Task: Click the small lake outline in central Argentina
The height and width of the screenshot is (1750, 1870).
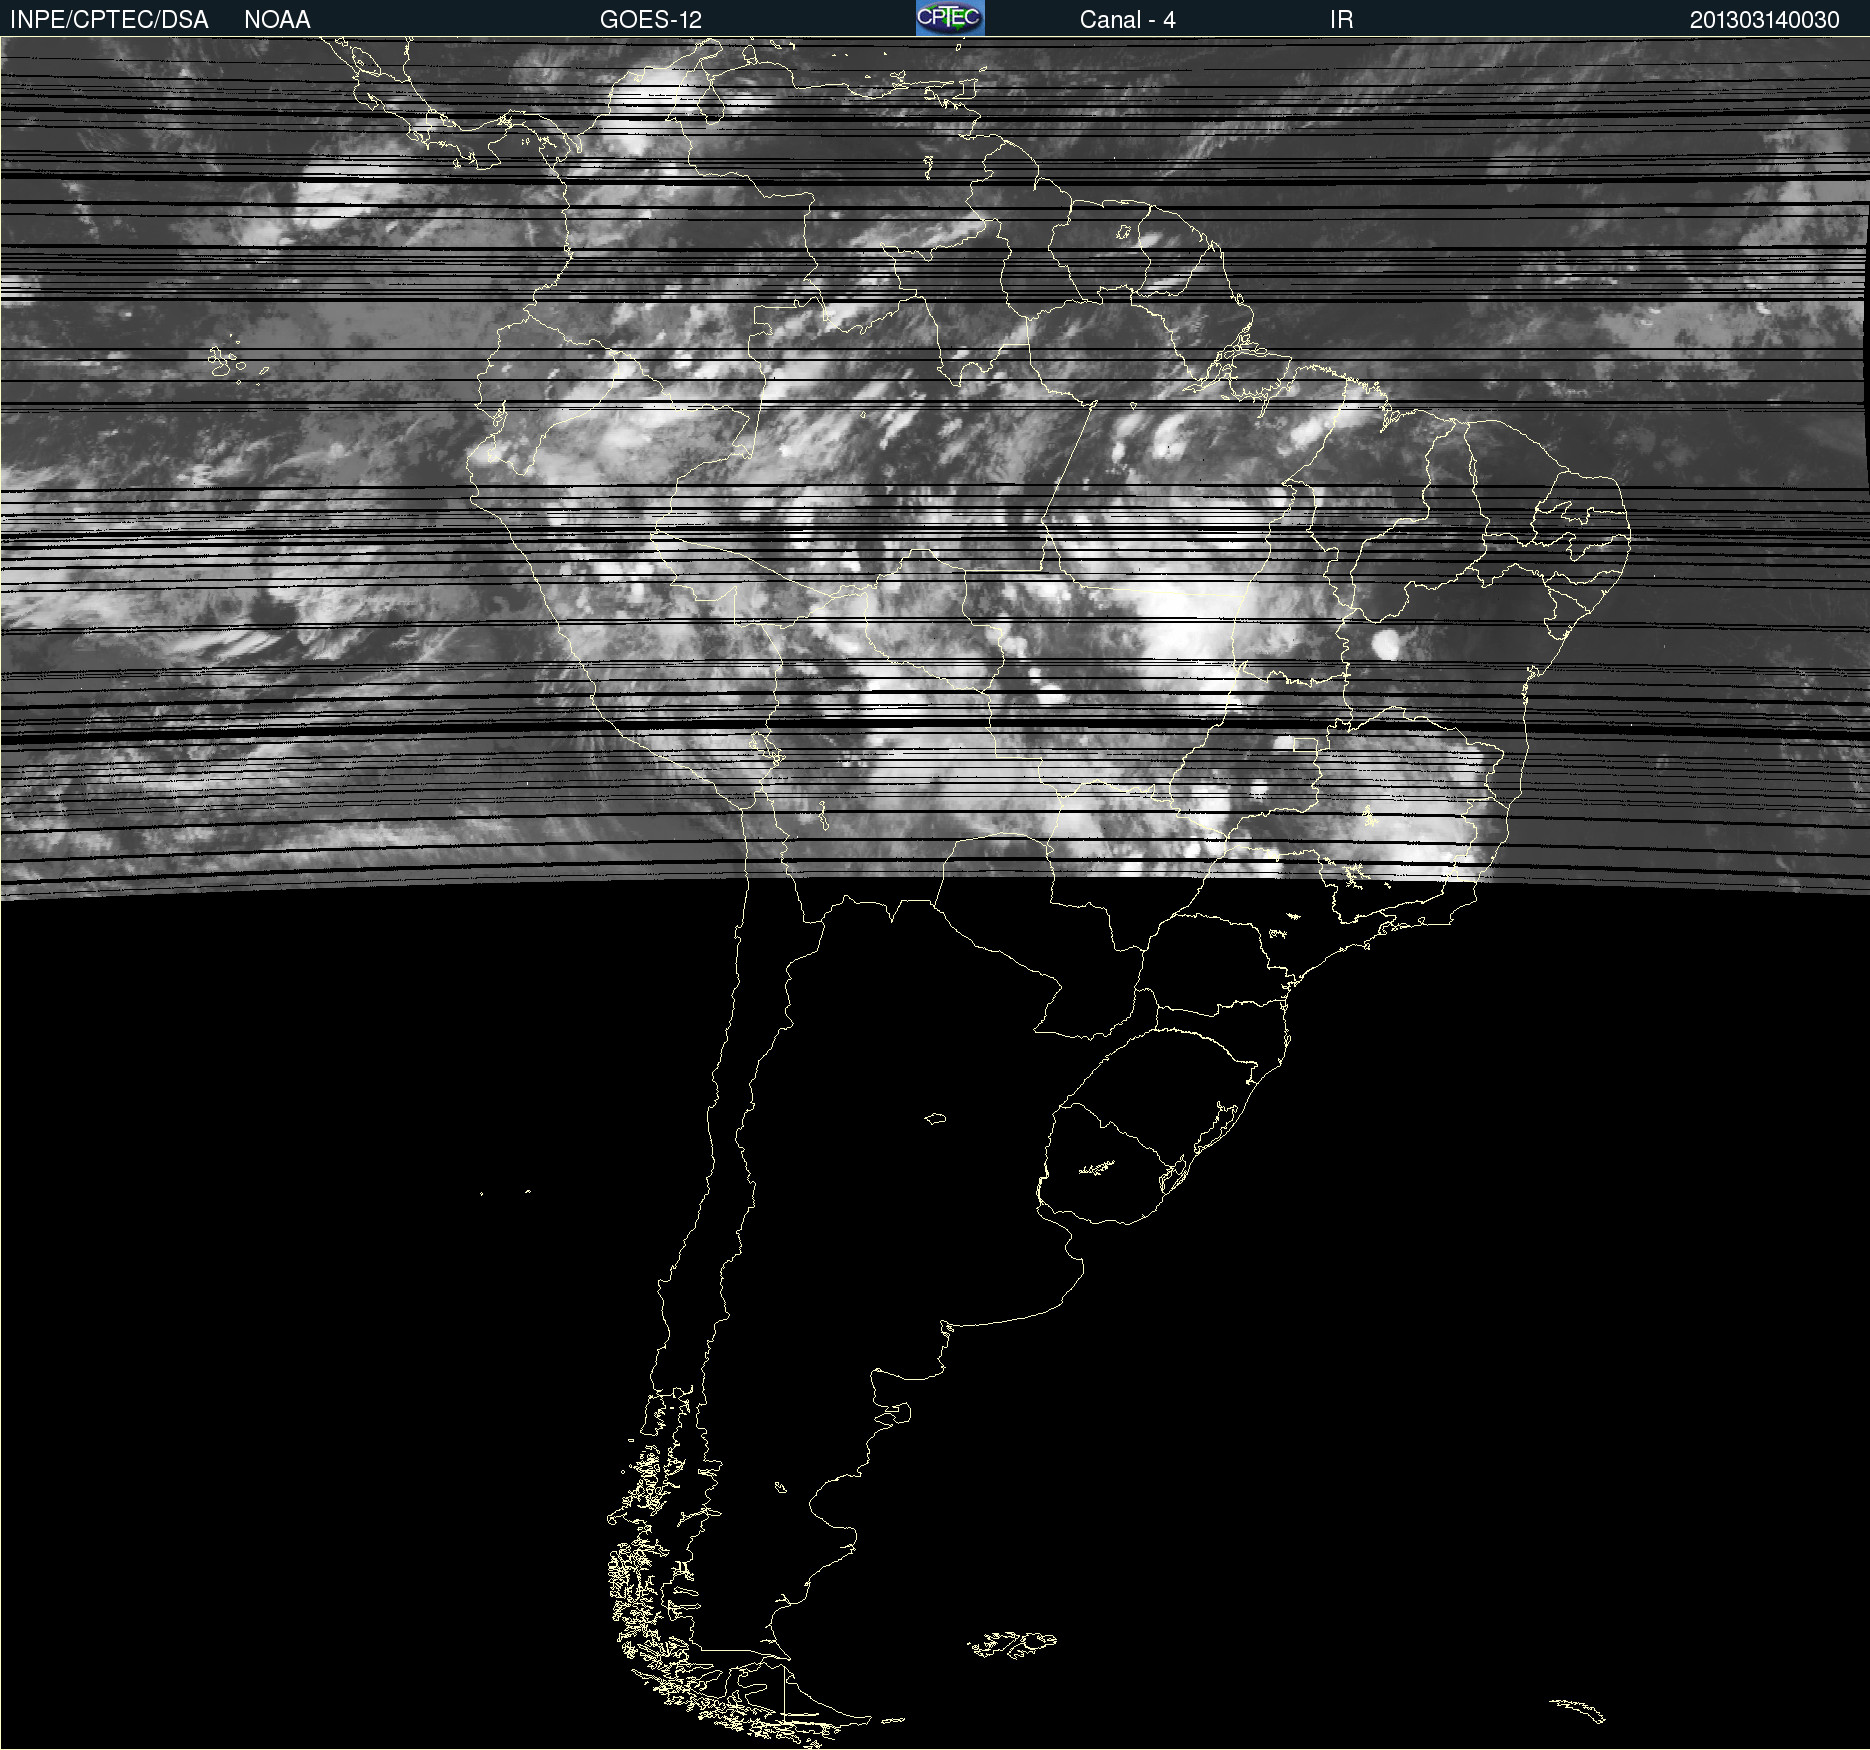Action: coord(935,1118)
